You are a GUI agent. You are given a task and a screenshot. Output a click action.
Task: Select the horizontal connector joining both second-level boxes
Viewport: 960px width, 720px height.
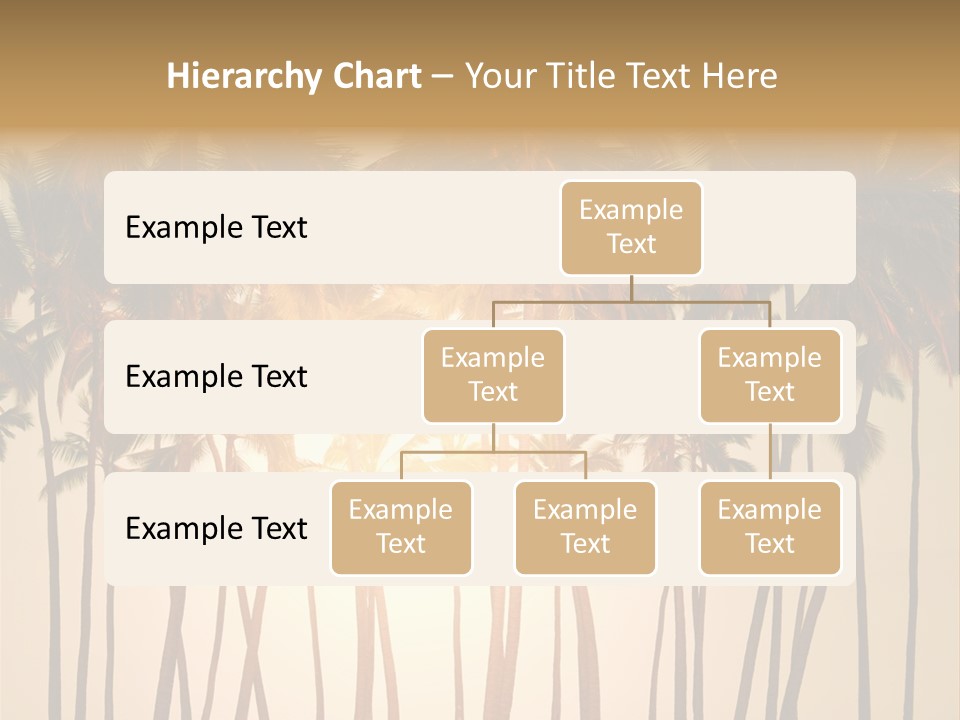(631, 301)
